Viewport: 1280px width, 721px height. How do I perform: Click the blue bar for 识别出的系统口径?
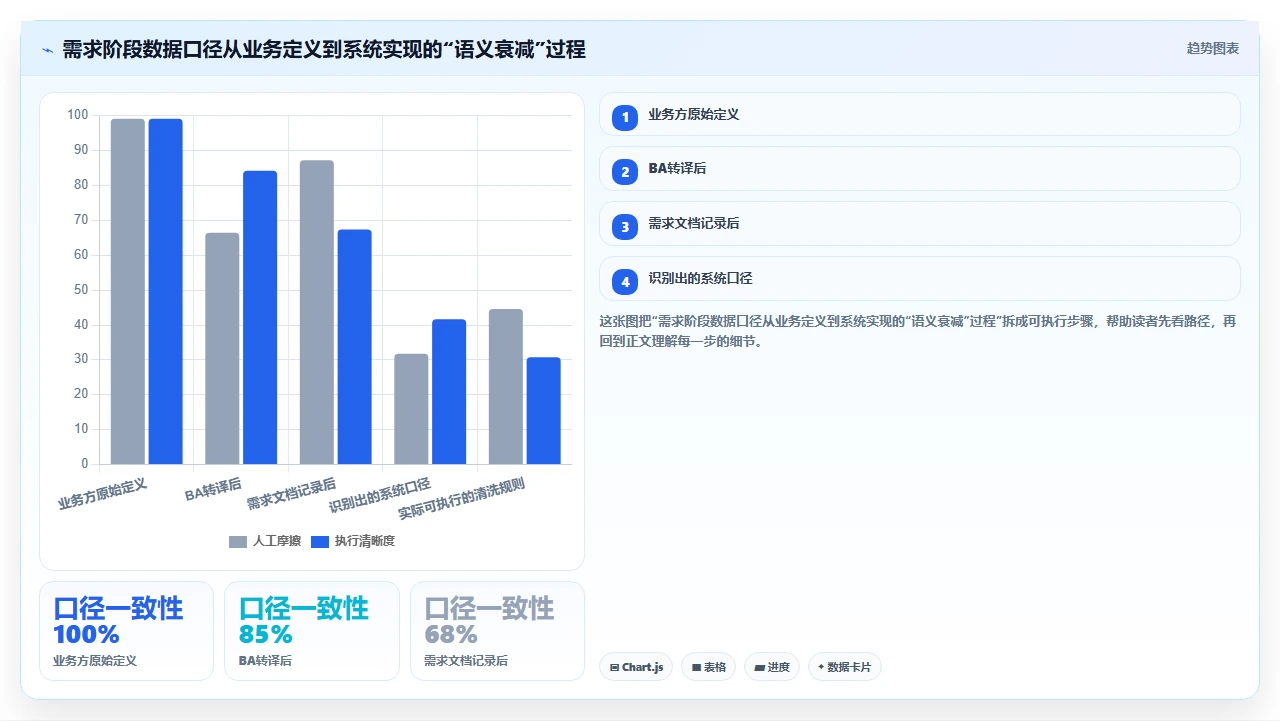point(449,392)
